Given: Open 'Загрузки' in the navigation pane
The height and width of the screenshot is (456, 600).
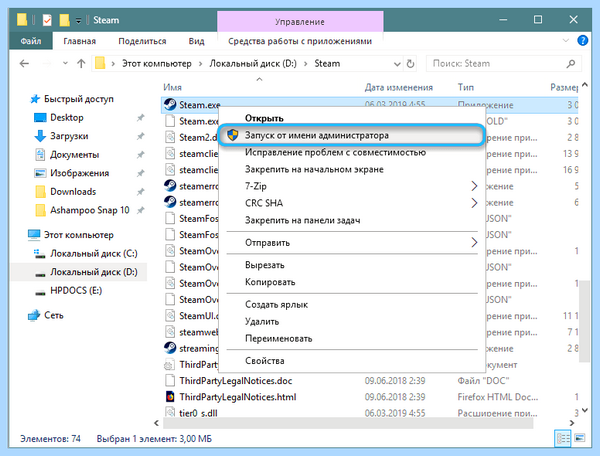Looking at the screenshot, I should click(69, 136).
